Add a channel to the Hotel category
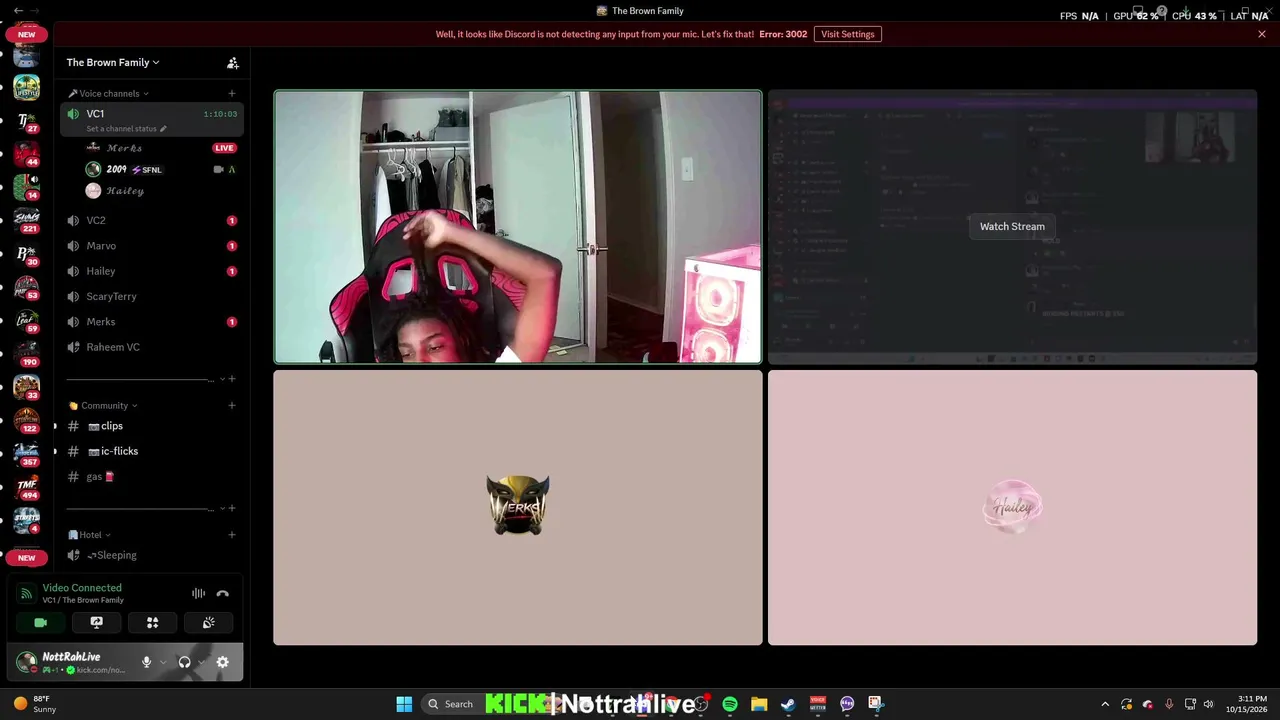Image resolution: width=1280 pixels, height=720 pixels. click(232, 534)
